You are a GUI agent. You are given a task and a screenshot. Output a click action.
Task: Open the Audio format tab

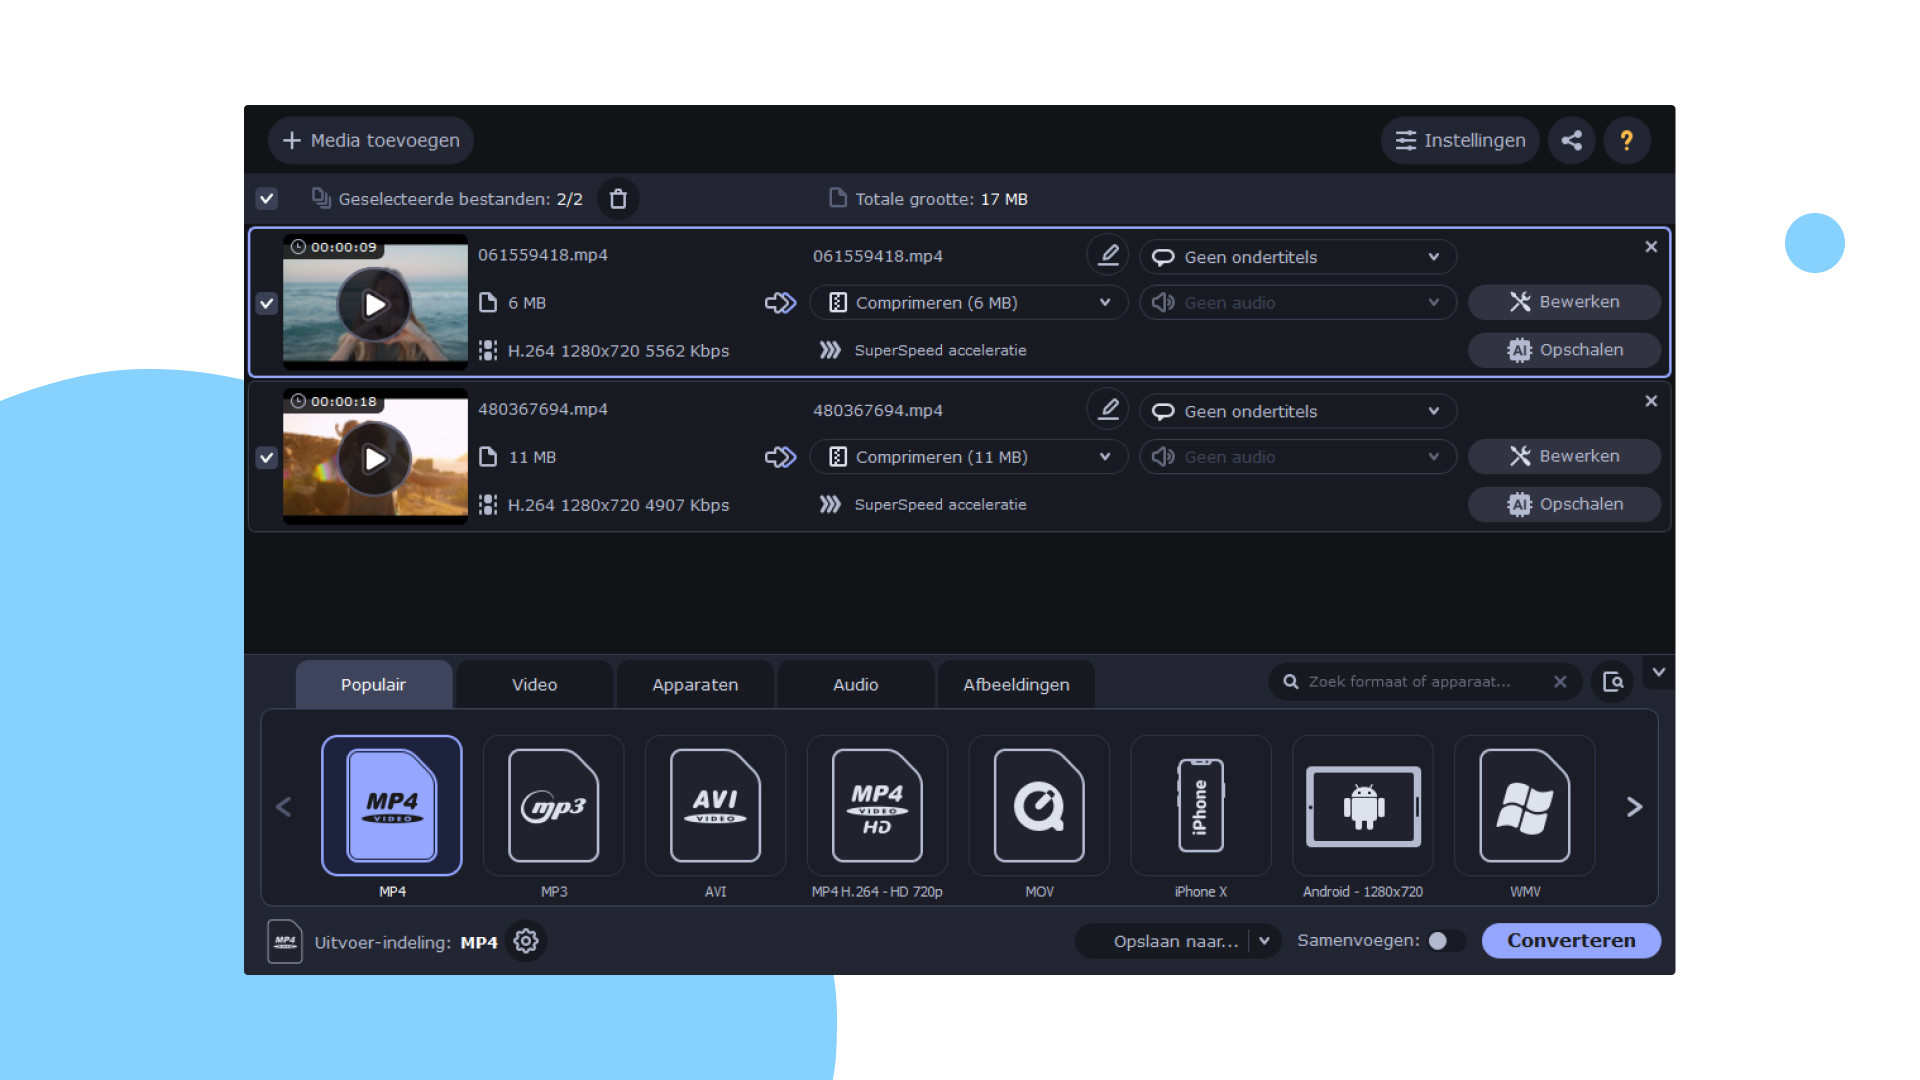(x=855, y=685)
